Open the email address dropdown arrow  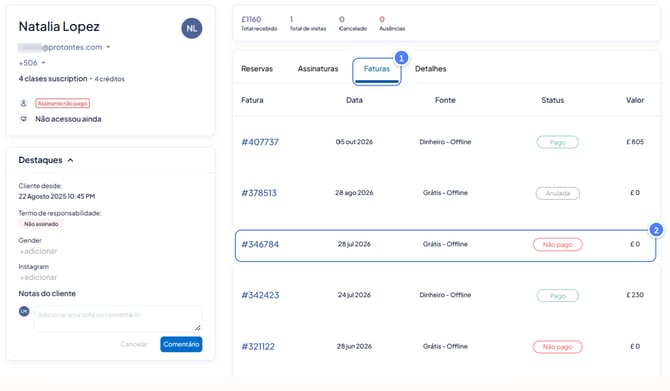pos(108,47)
